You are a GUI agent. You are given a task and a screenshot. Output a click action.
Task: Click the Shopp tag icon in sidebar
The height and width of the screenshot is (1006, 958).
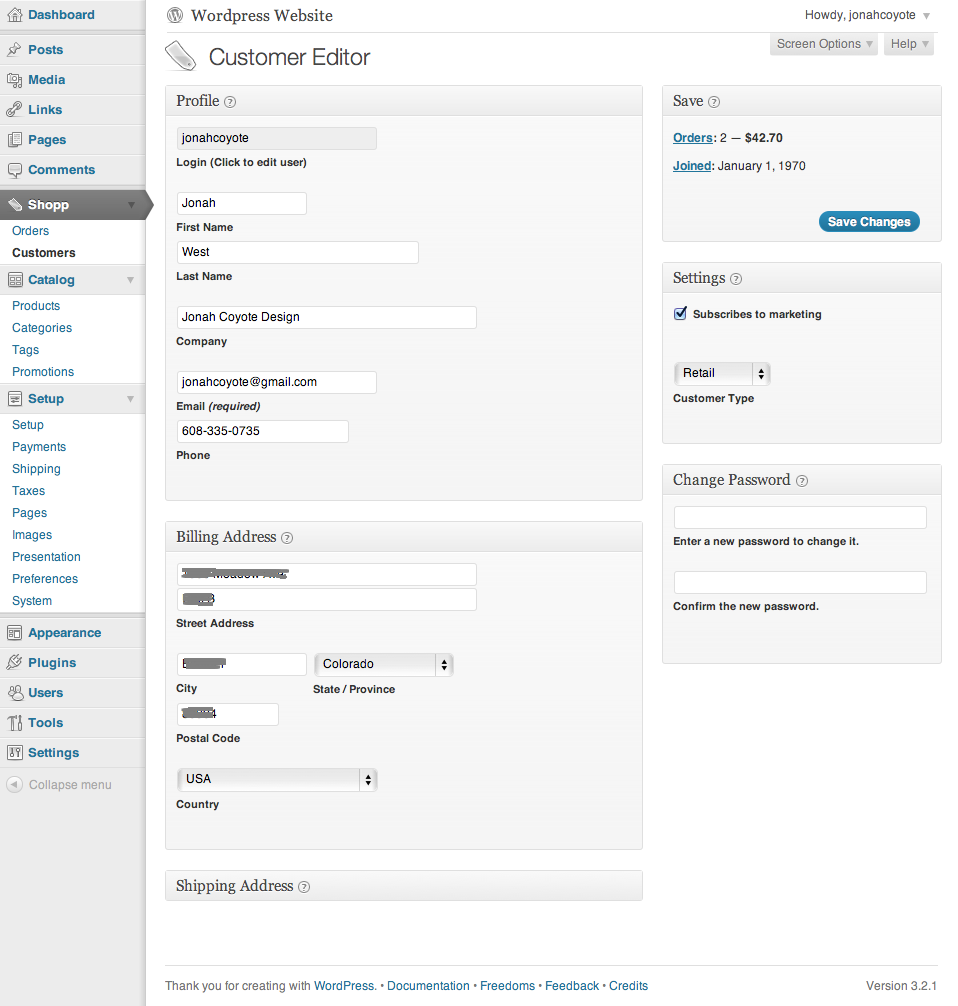14,205
